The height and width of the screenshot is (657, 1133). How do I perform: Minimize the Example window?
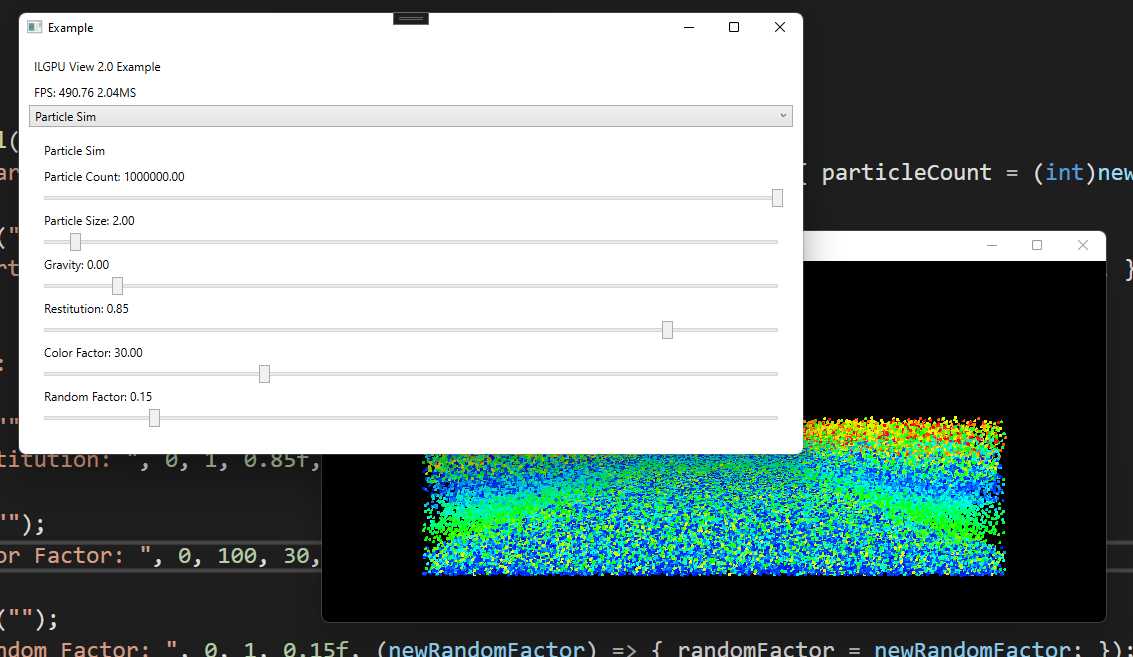click(689, 27)
